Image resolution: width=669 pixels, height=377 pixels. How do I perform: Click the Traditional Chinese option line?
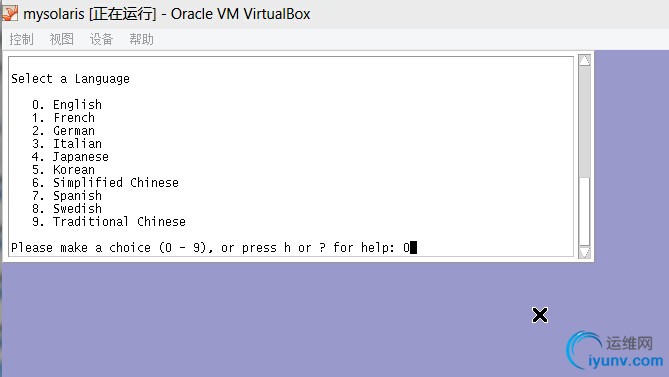tap(109, 222)
